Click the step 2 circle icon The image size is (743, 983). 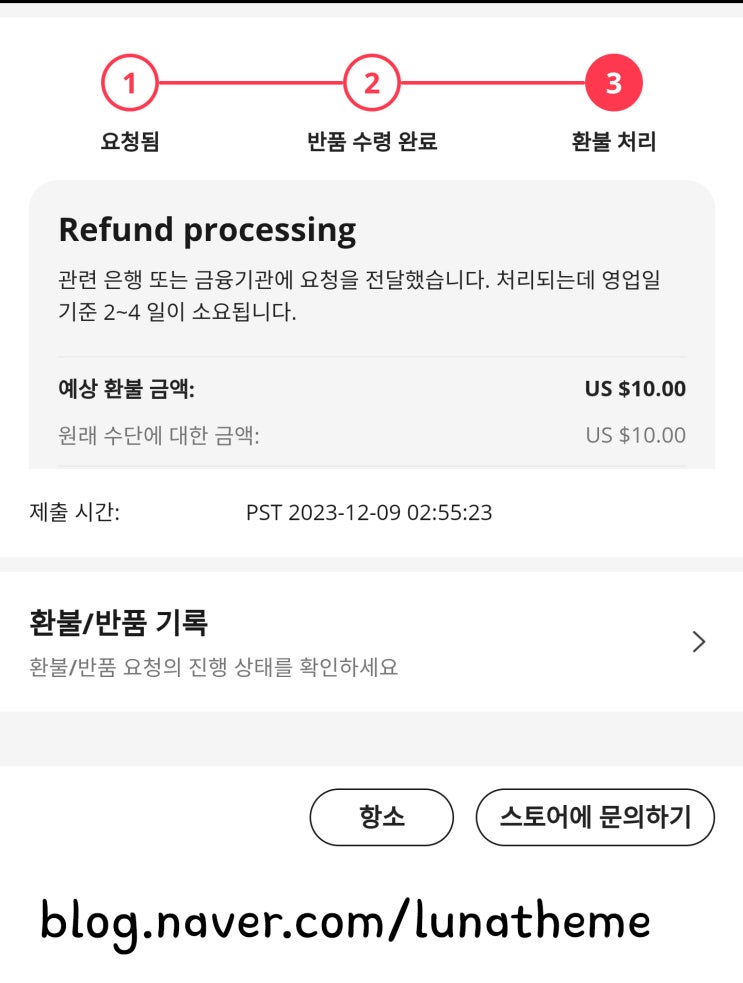point(371,83)
